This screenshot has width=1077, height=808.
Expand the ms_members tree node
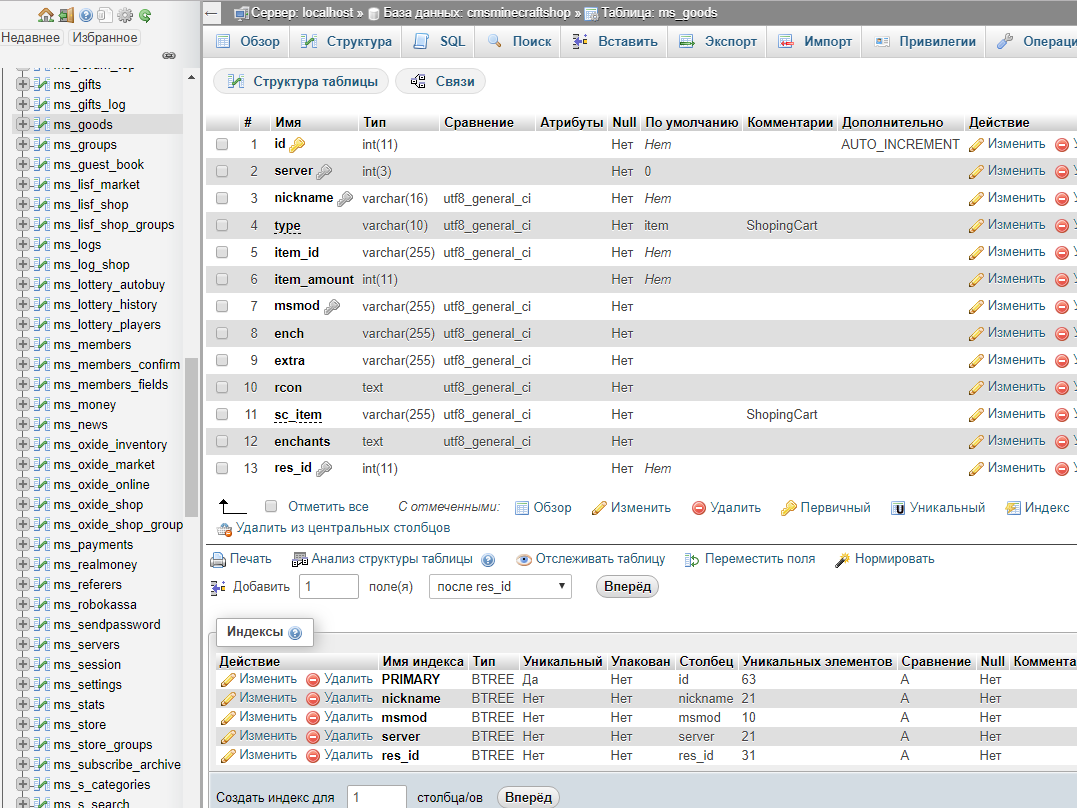(x=23, y=345)
